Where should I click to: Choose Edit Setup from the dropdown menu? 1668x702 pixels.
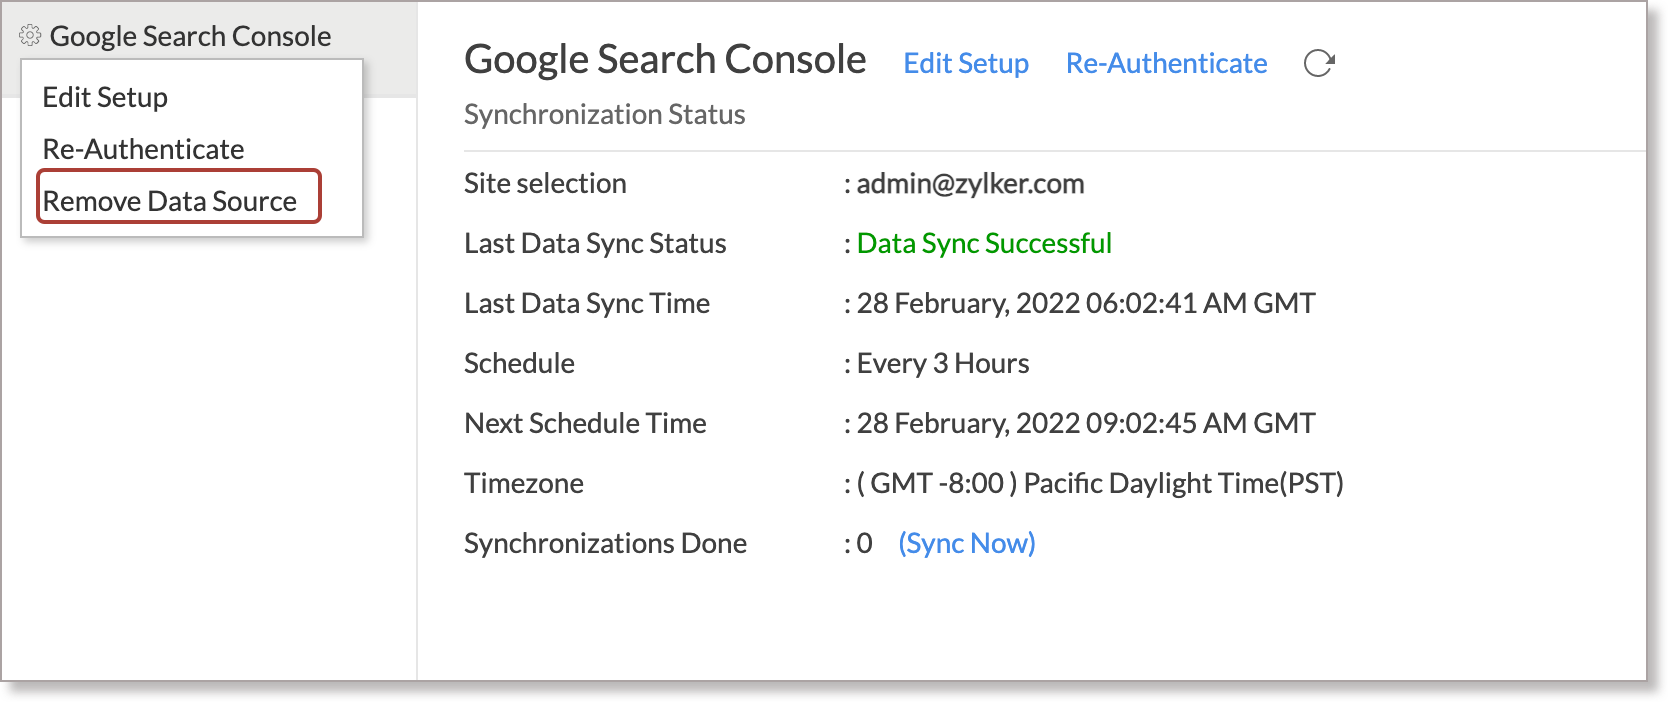click(105, 98)
